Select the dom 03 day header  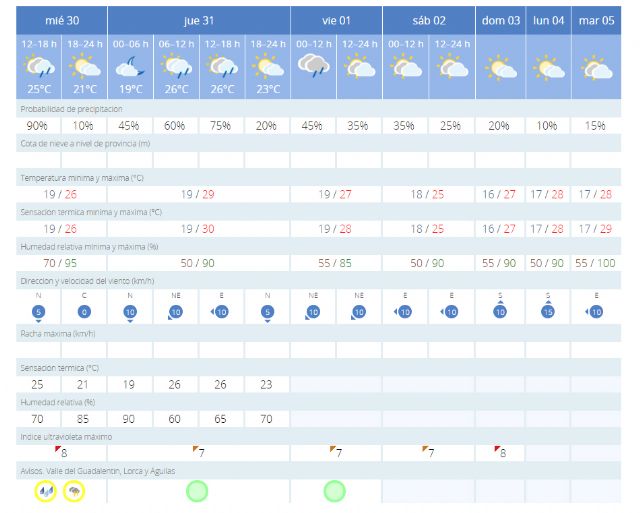pos(500,20)
